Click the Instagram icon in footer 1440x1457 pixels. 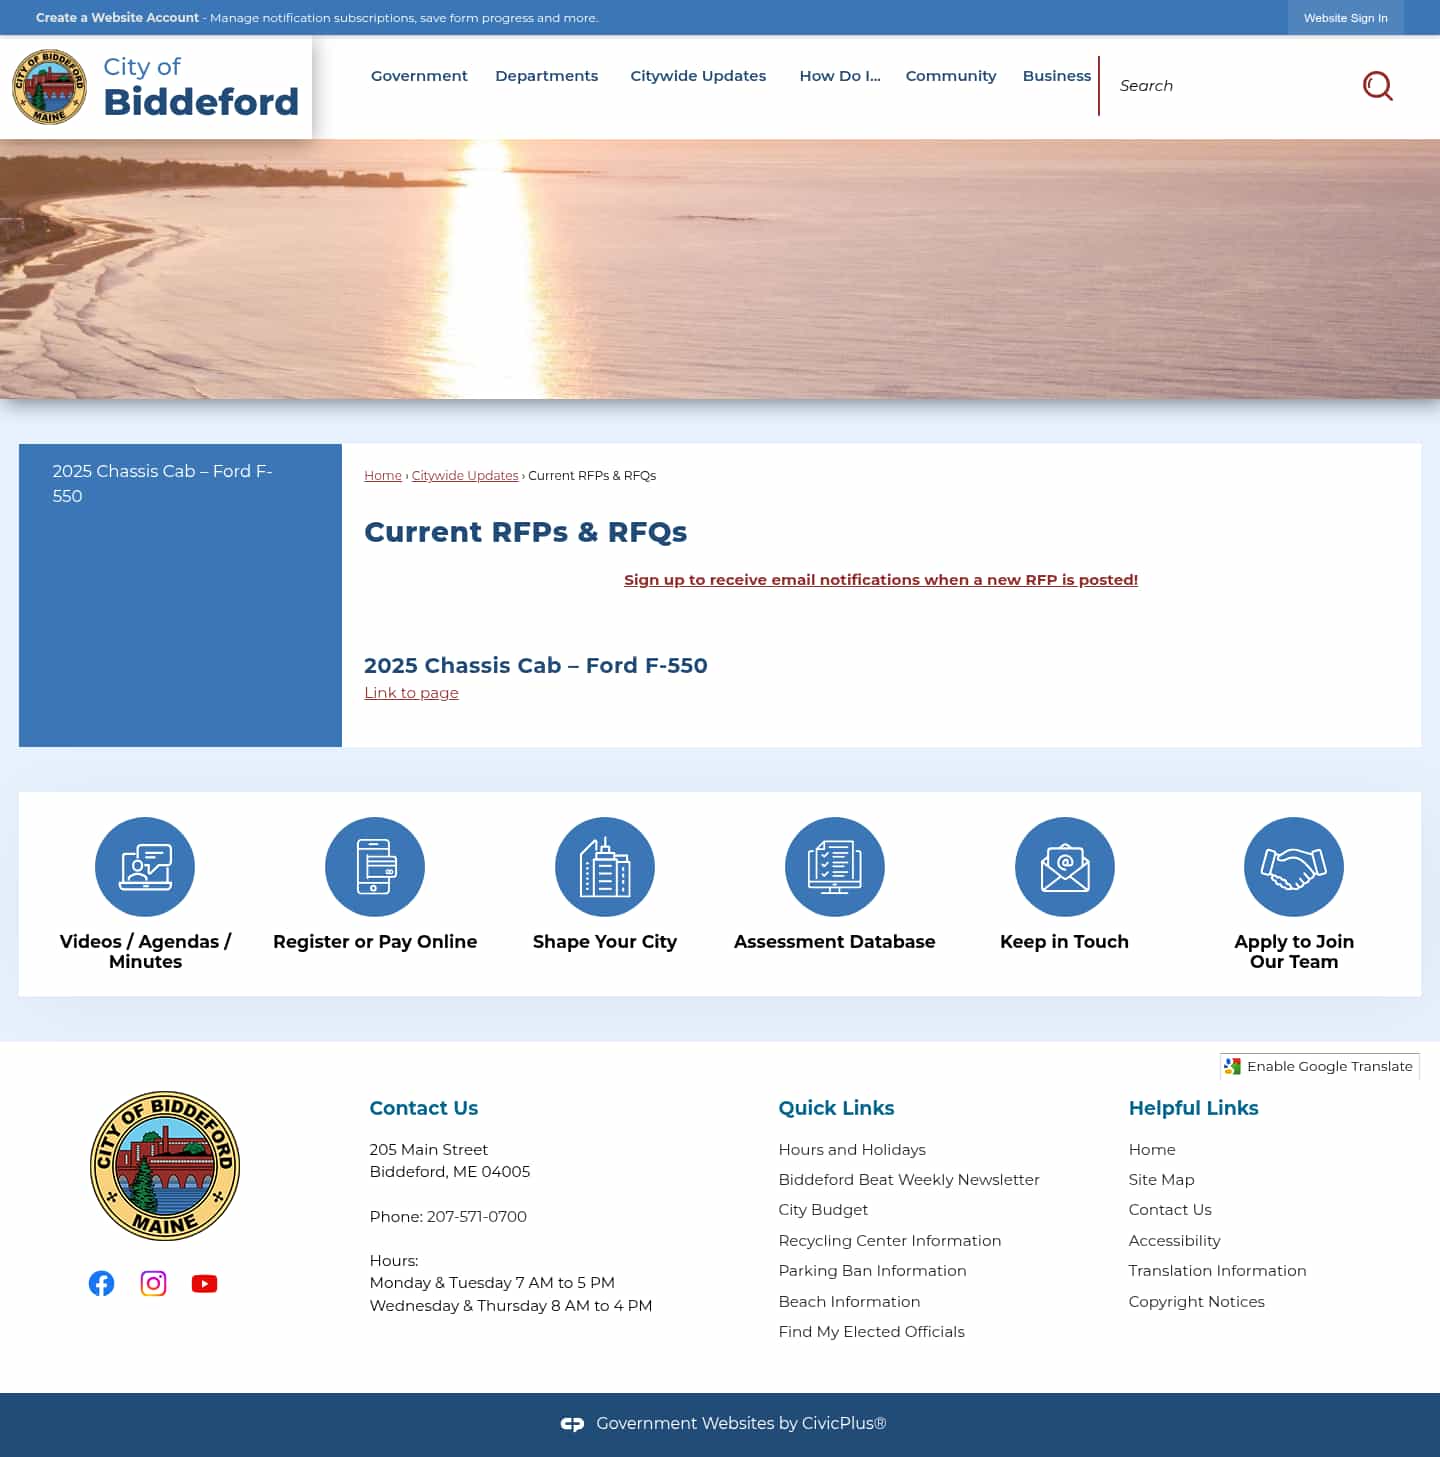pos(153,1283)
